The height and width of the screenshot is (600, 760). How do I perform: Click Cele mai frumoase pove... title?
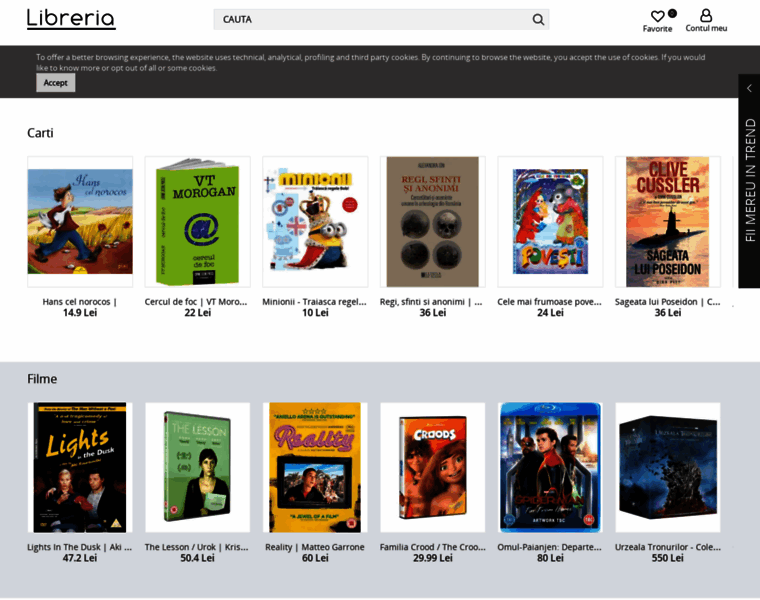coord(549,301)
